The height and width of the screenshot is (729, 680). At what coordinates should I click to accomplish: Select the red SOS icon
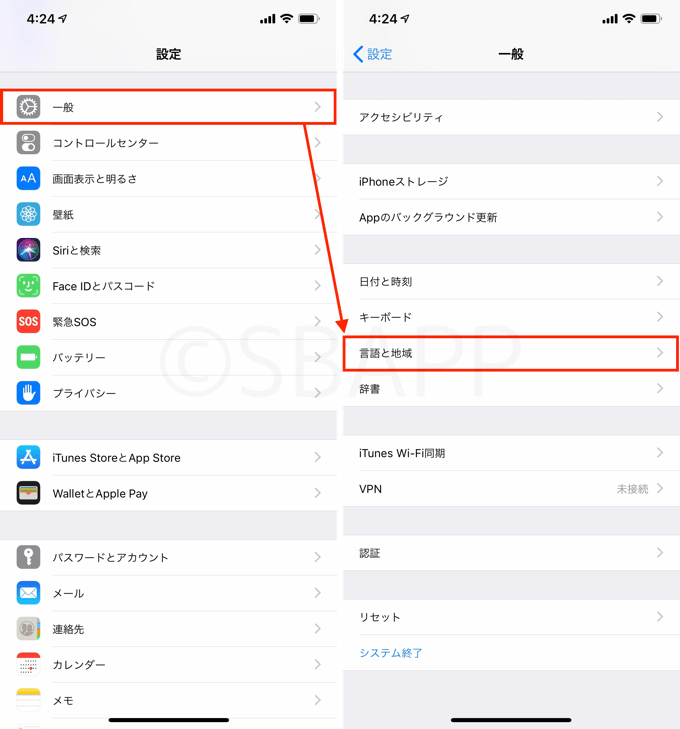click(28, 322)
